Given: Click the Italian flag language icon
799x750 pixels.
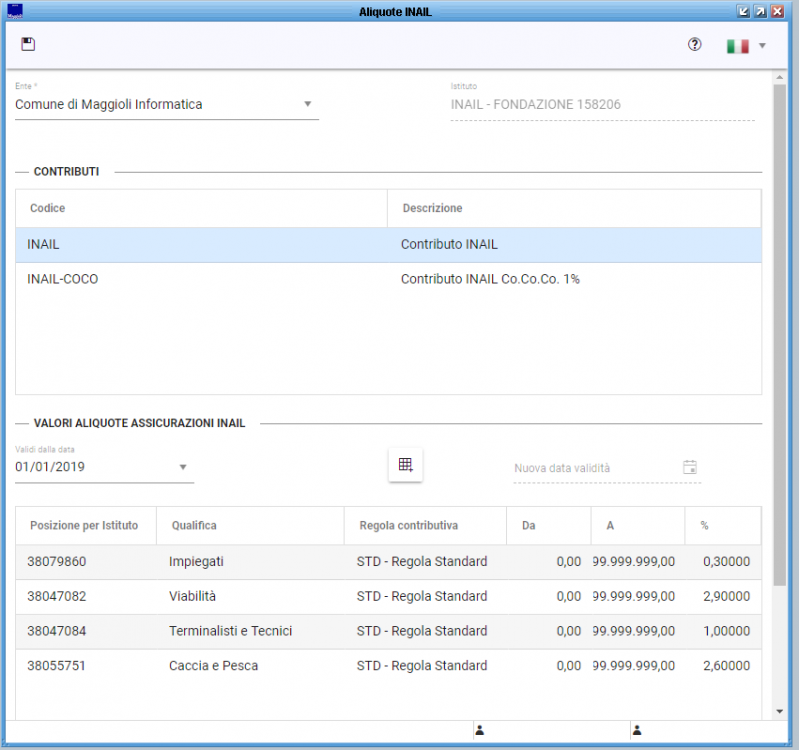Looking at the screenshot, I should point(738,46).
